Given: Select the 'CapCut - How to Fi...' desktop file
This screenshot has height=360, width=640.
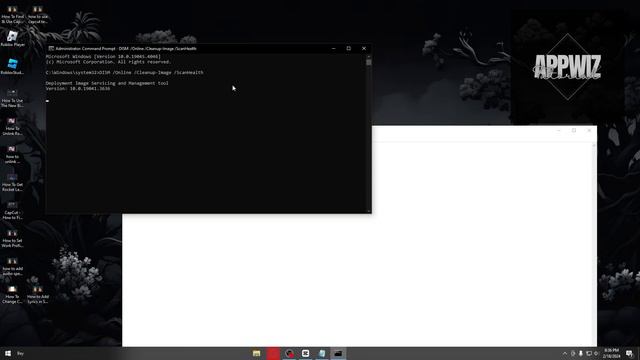Looking at the screenshot, I should [x=12, y=211].
